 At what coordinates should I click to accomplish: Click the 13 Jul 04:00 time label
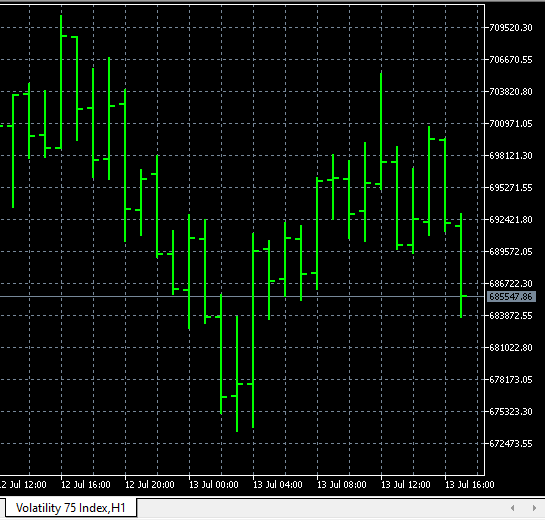278,485
